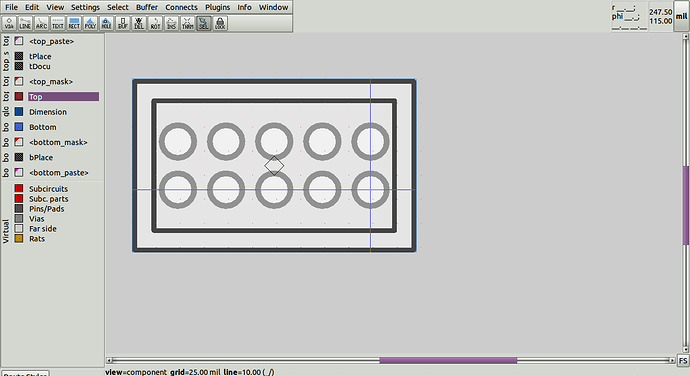Viewport: 690px width, 376px height.
Task: Enable the LOCK tool
Action: [220, 23]
